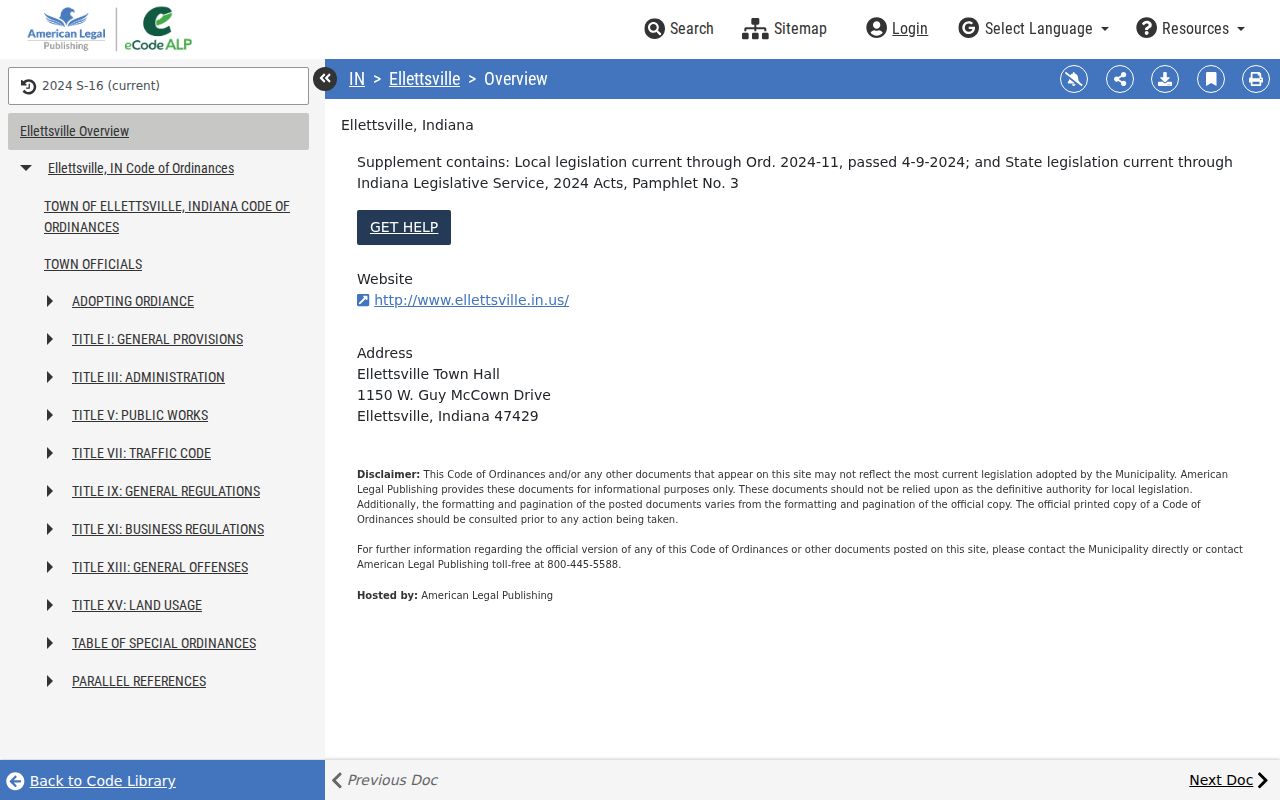Click the bookmark icon
The image size is (1280, 800).
[1211, 79]
